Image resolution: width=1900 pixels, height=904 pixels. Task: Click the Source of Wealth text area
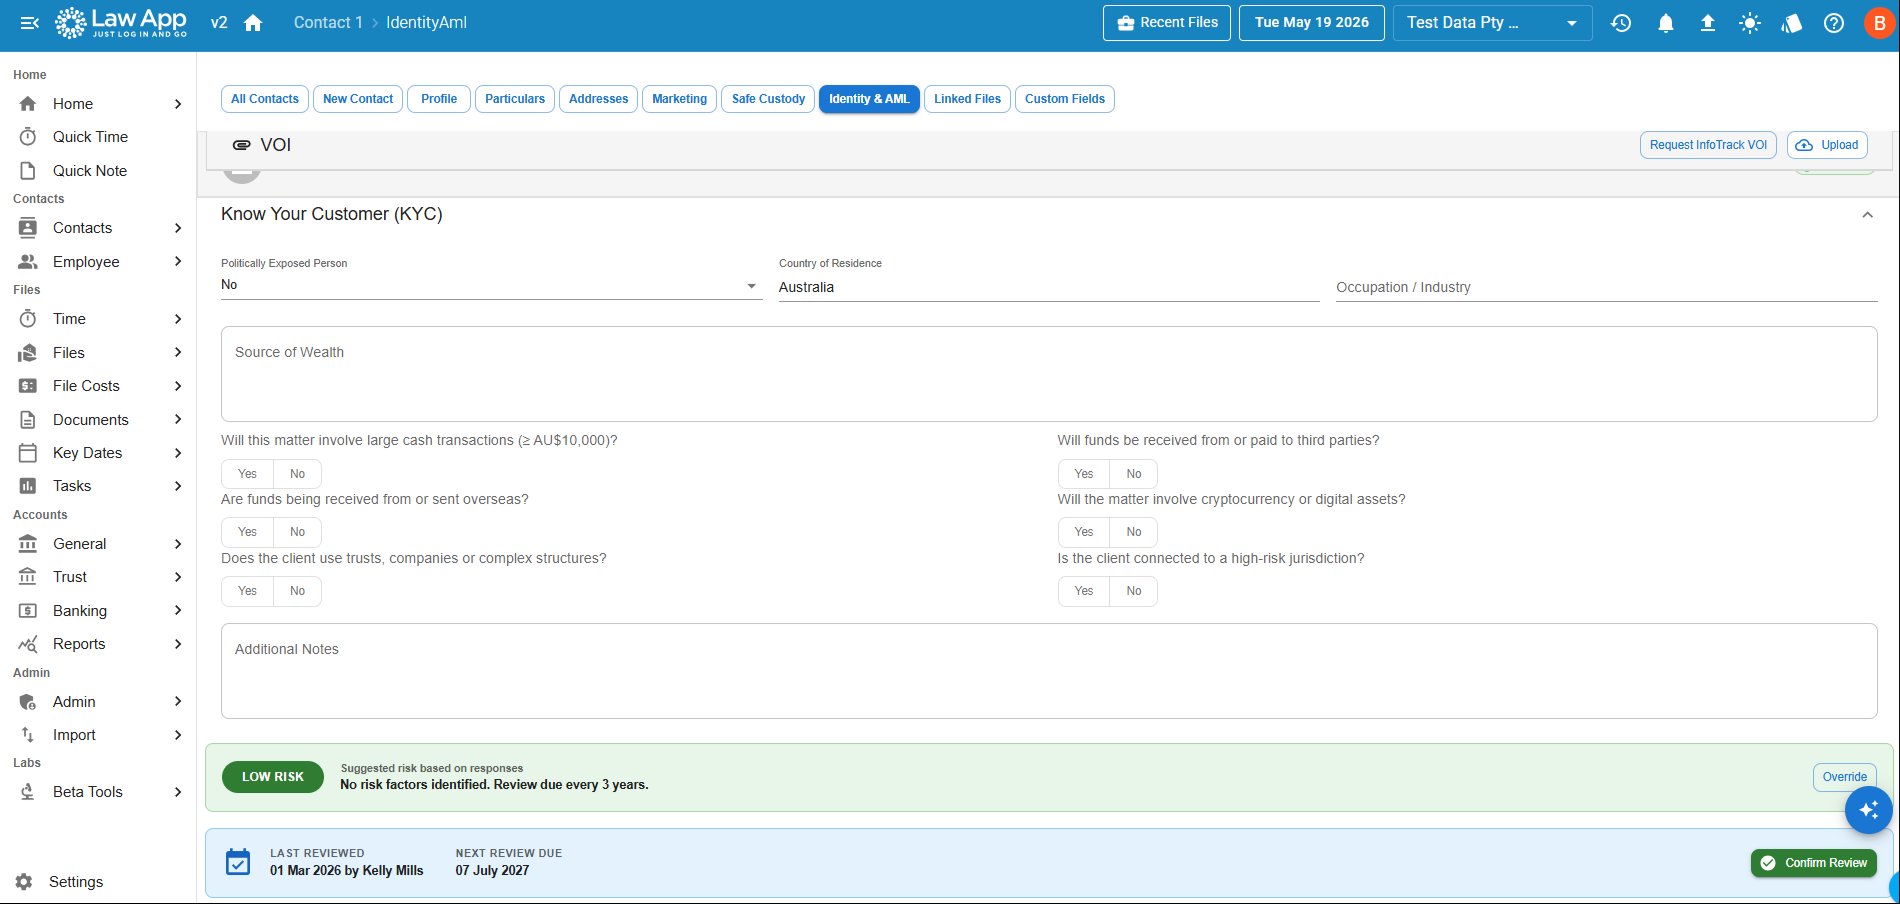pos(1049,374)
